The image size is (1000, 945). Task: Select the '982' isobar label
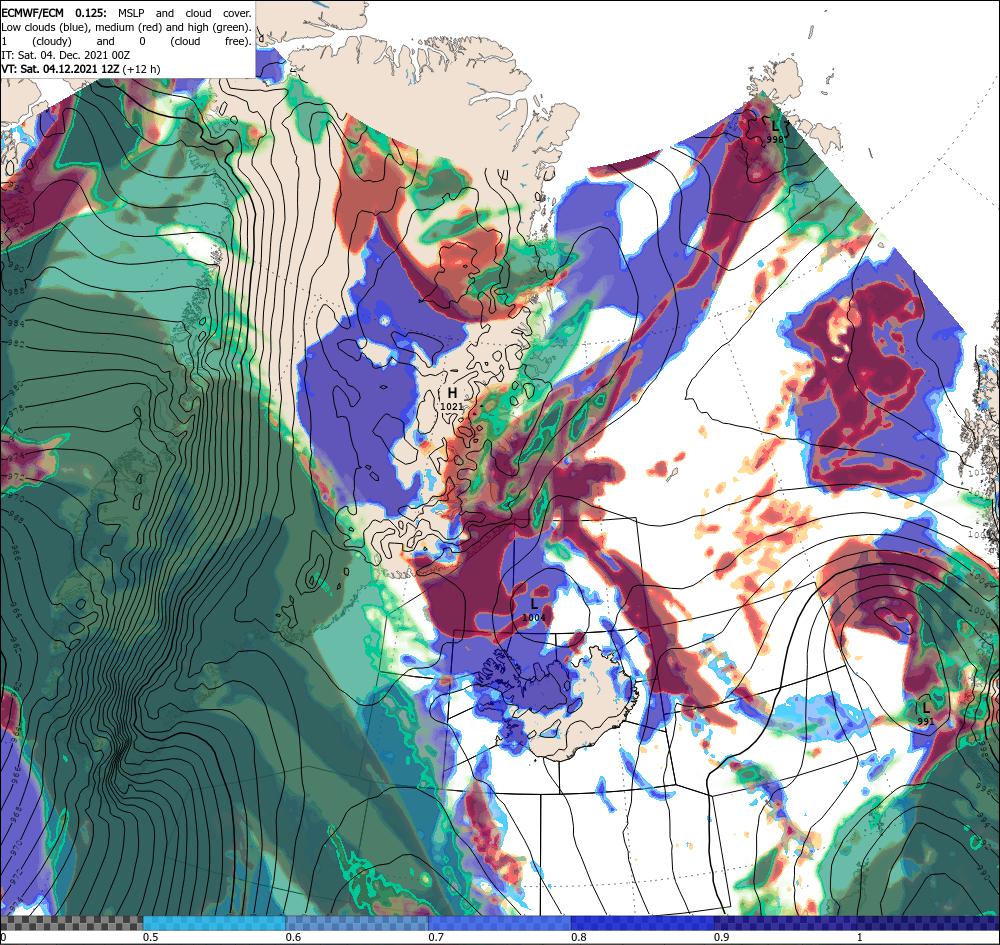pos(16,344)
